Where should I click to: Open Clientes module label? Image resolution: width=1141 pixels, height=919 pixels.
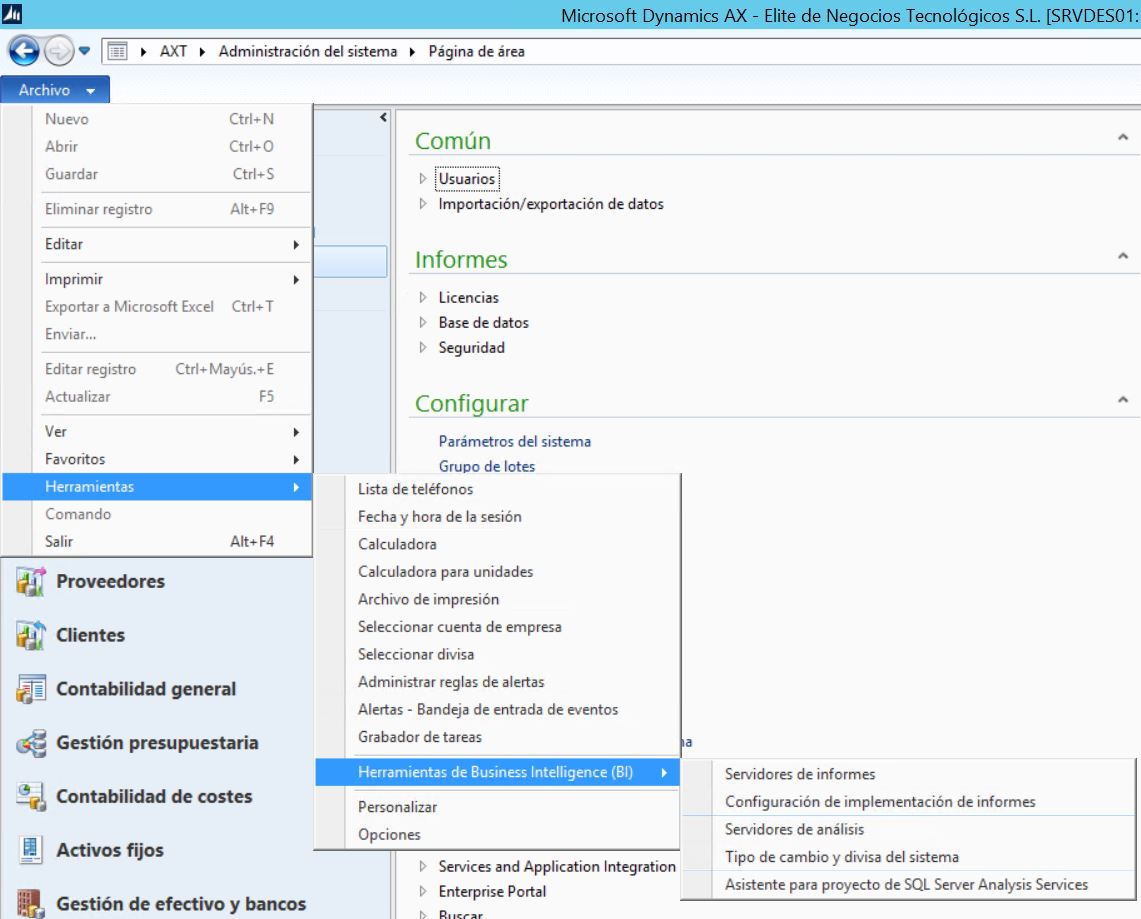(90, 635)
